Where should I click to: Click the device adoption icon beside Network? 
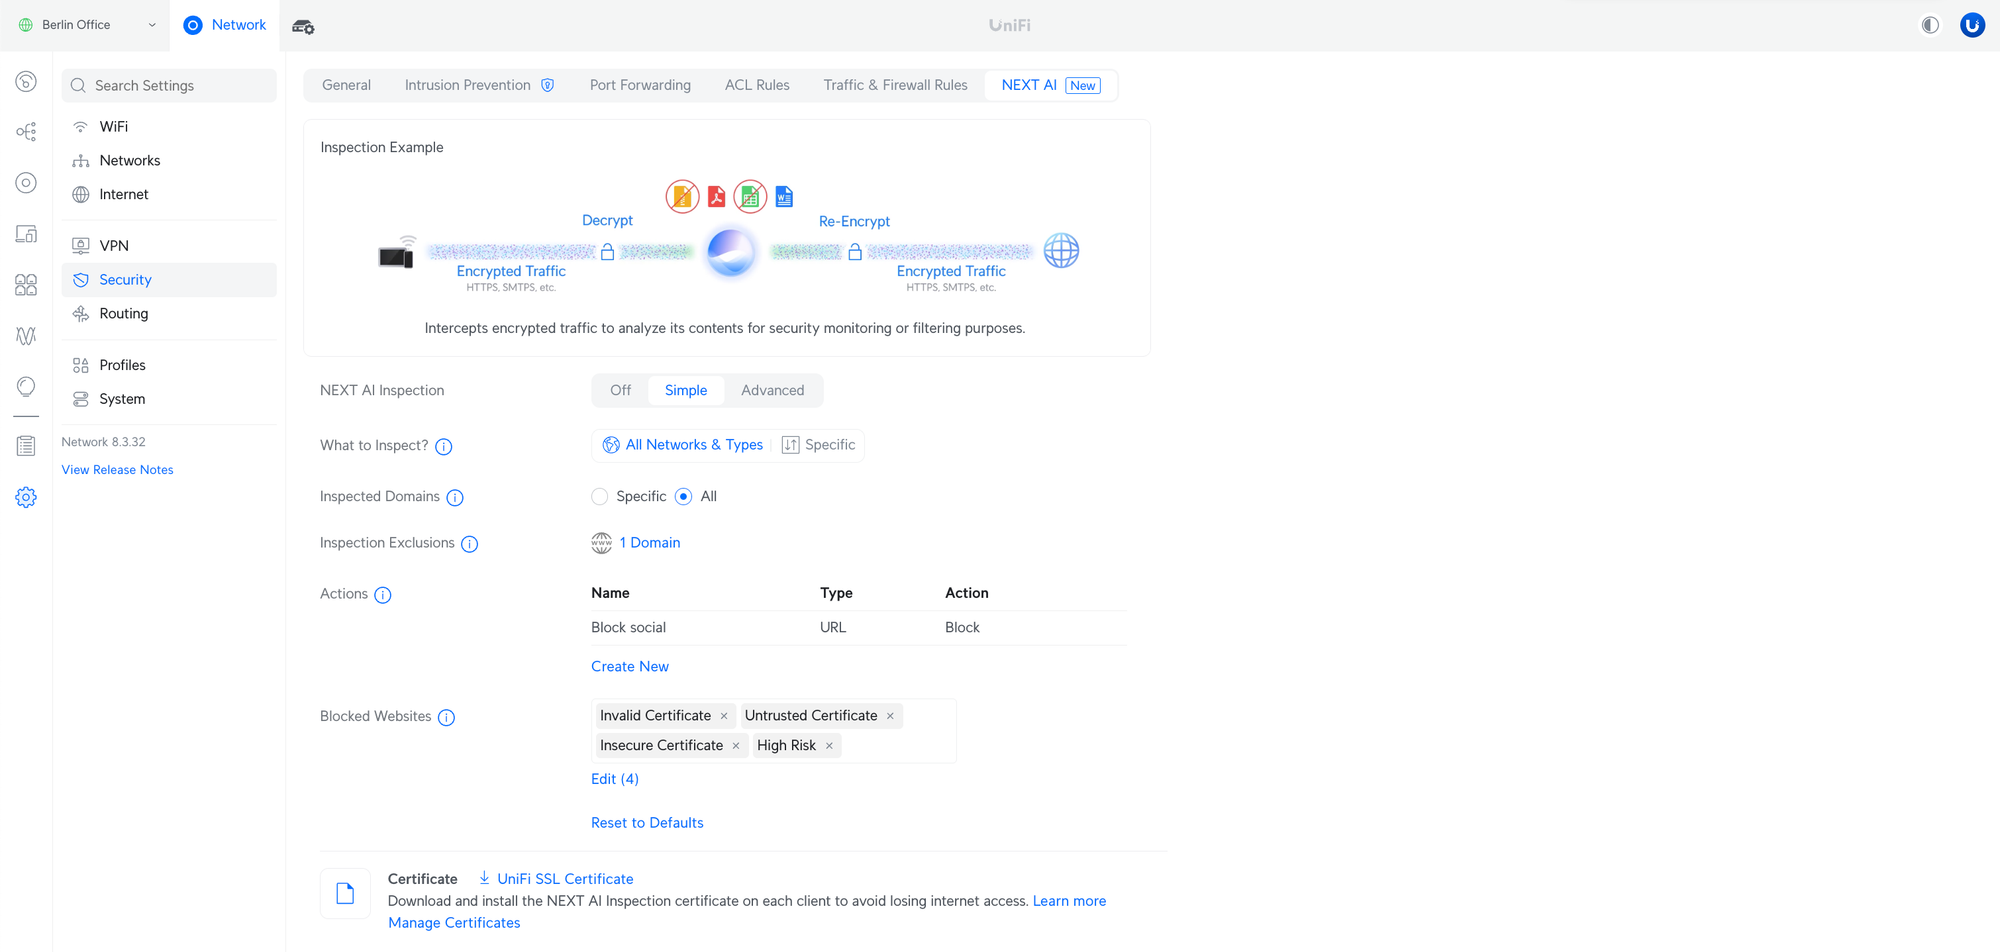click(303, 26)
